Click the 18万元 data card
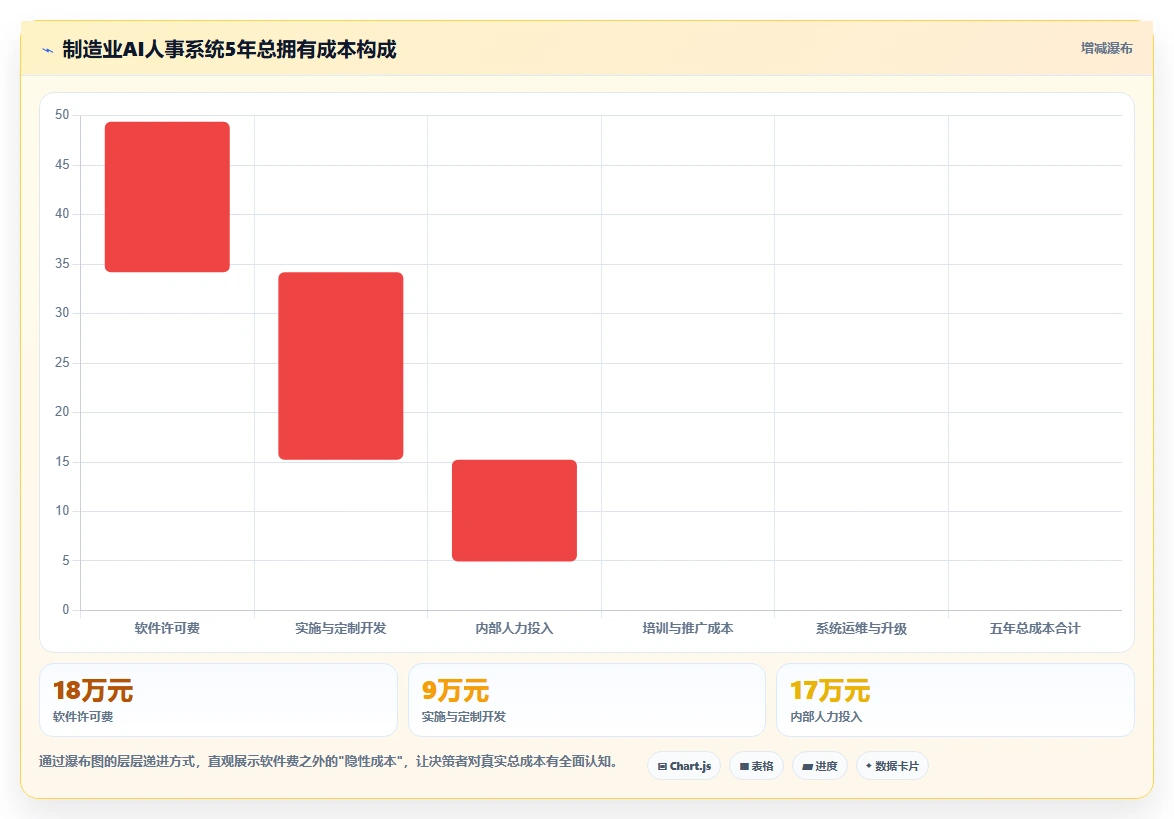 218,700
